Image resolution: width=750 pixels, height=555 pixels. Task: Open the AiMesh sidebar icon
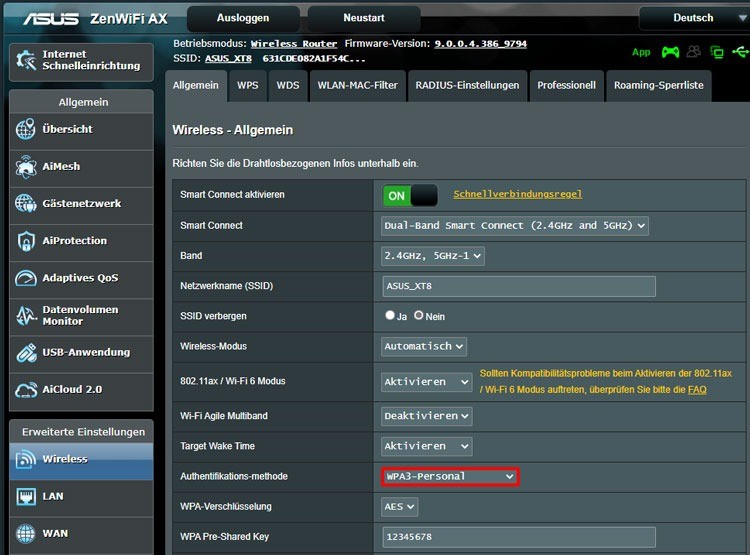click(26, 166)
